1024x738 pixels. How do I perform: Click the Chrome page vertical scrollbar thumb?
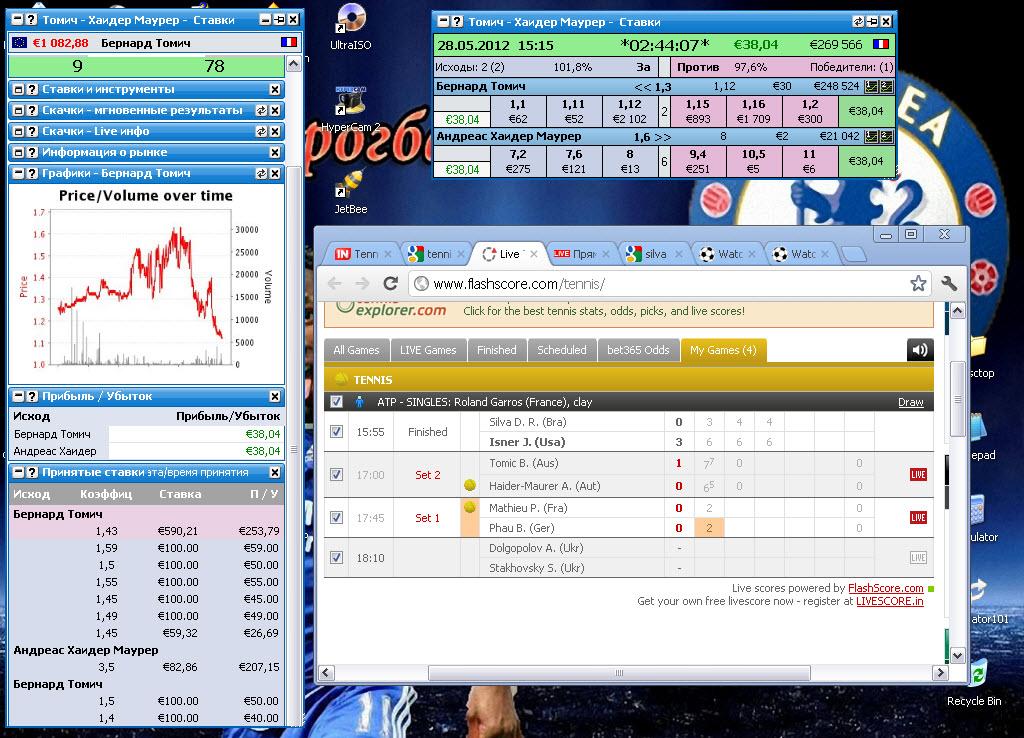tap(957, 400)
